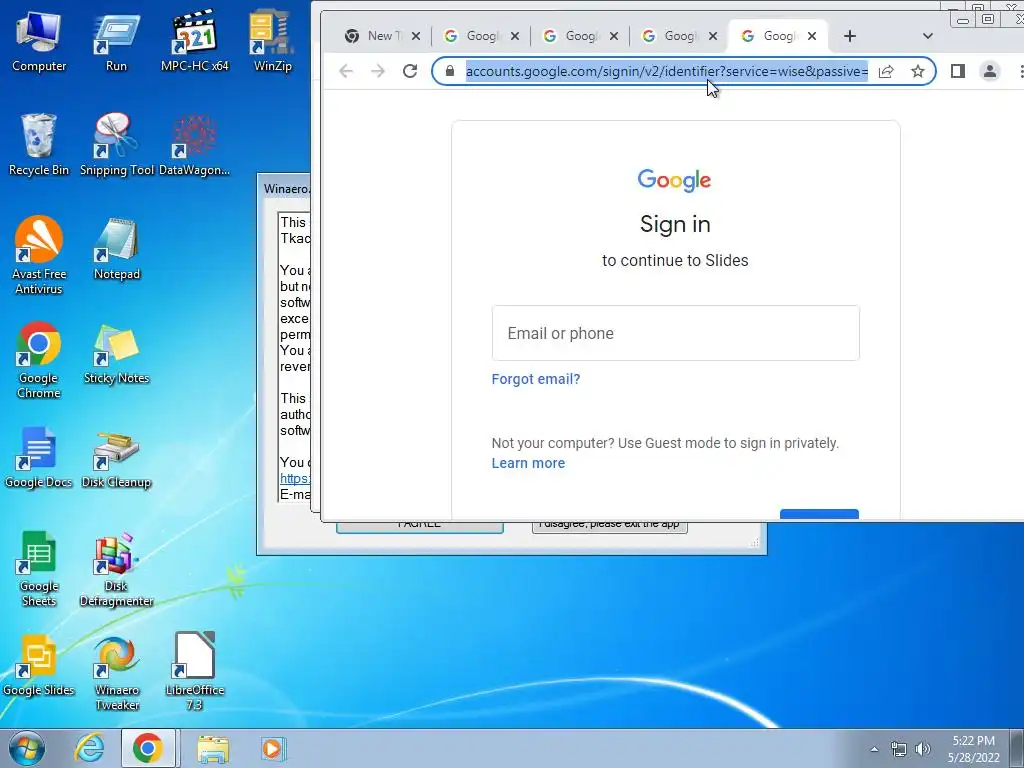View site info via padlock icon
The height and width of the screenshot is (768, 1024).
pyautogui.click(x=449, y=71)
